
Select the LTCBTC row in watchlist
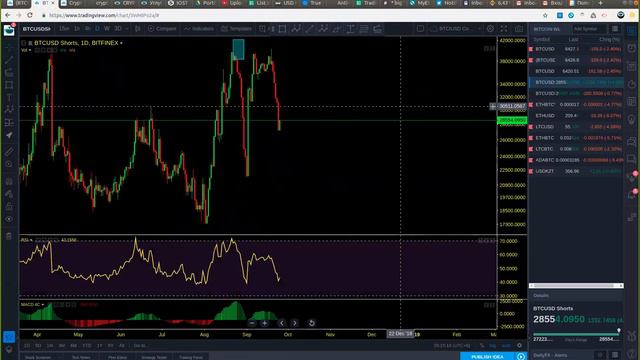pos(576,149)
